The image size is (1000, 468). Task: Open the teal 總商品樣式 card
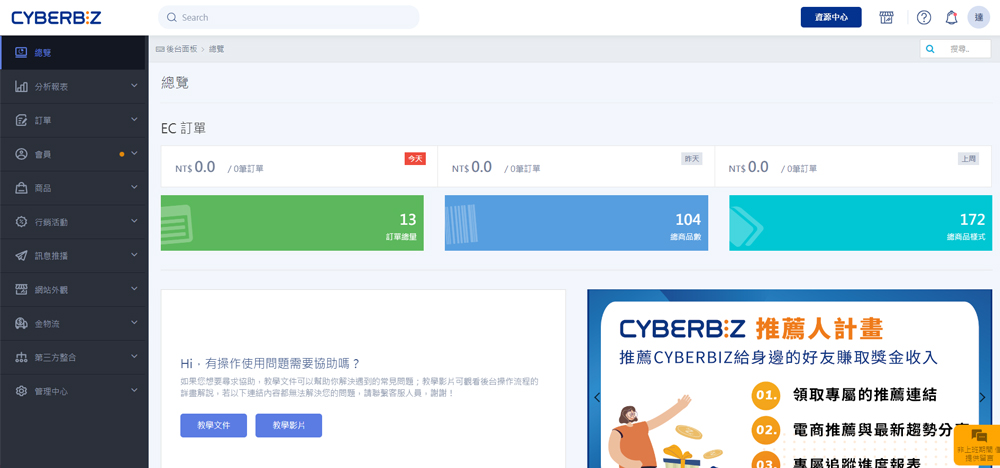(x=861, y=223)
